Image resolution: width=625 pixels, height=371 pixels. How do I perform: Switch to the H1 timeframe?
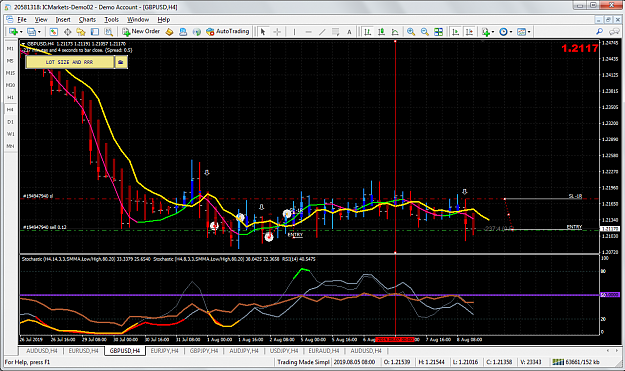click(x=10, y=97)
